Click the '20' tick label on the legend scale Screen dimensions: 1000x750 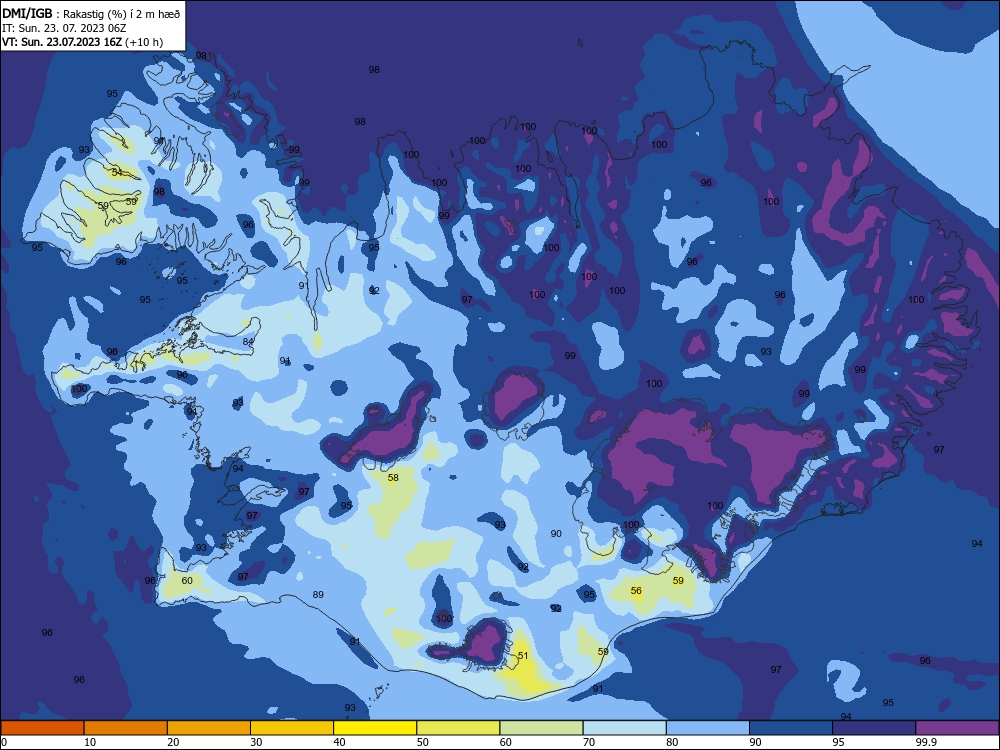coord(173,742)
